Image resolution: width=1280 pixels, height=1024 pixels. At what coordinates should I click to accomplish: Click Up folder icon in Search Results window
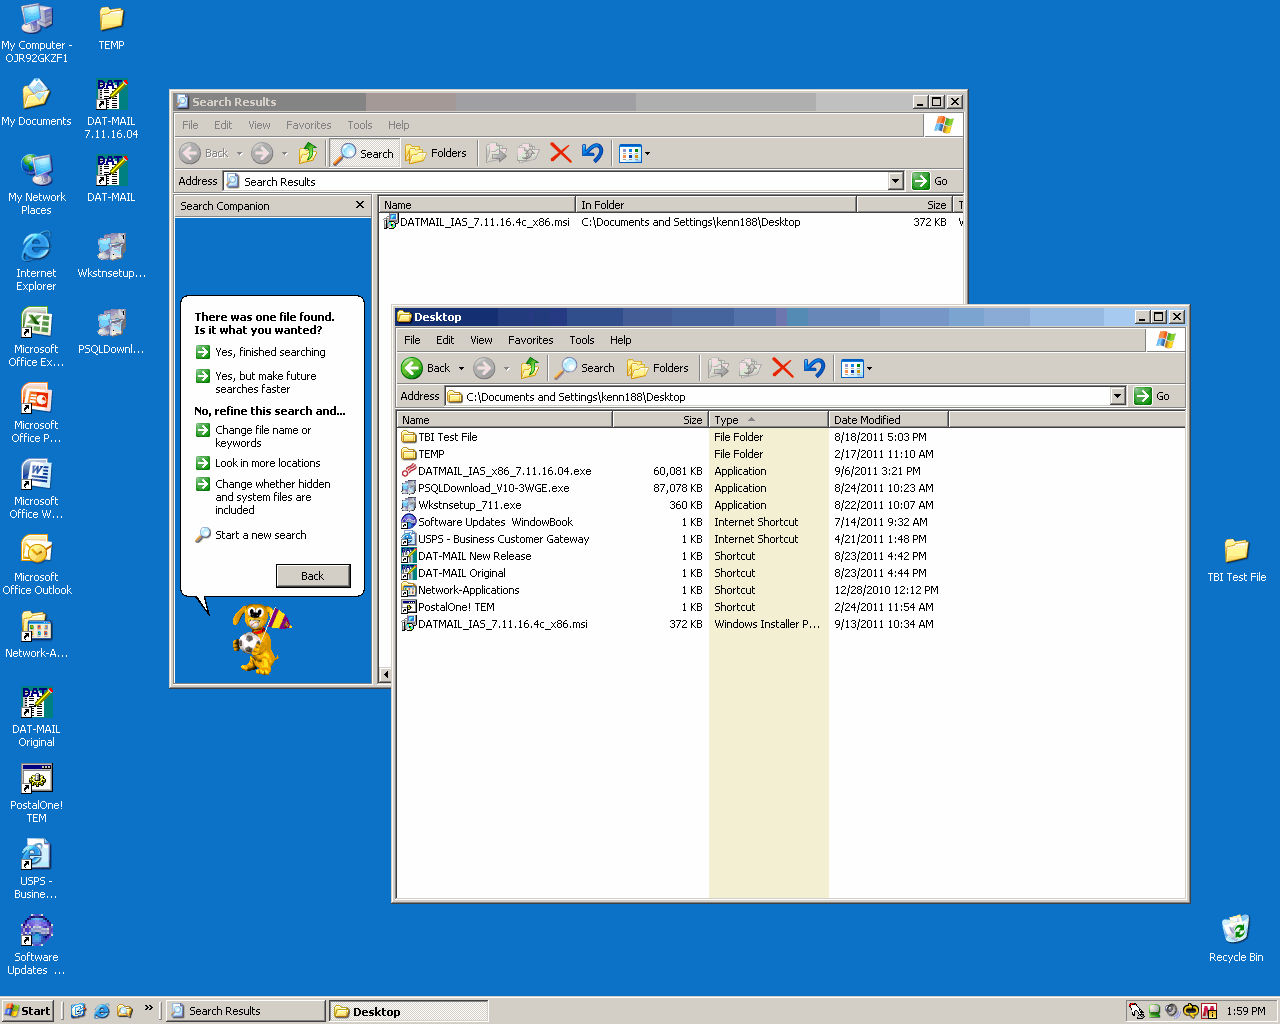click(x=308, y=153)
